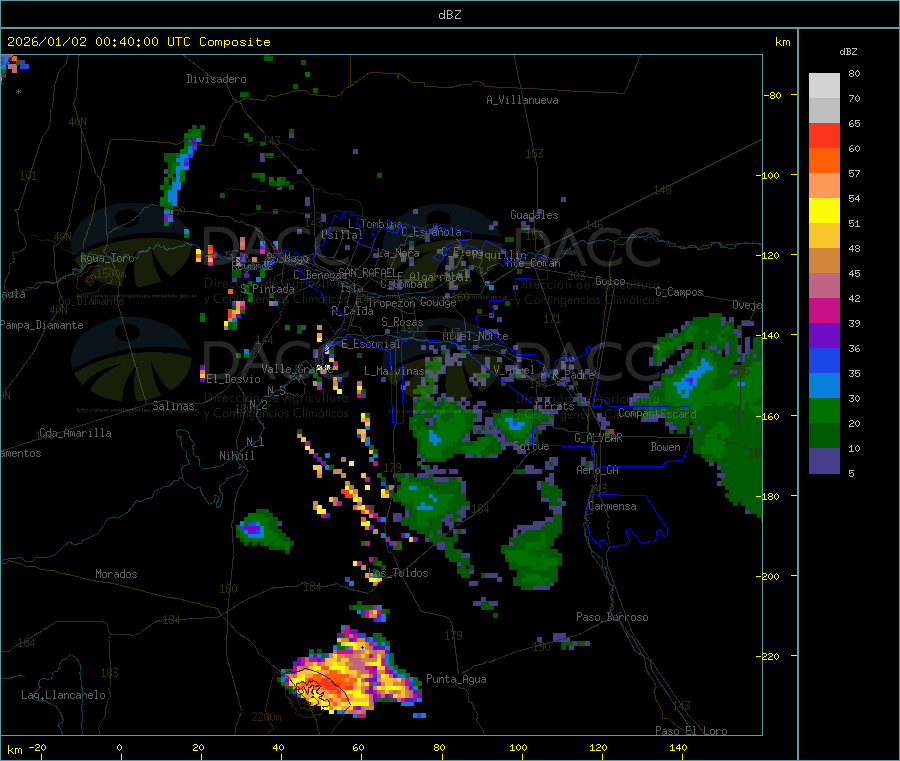
Task: Select the light gray 70-80 dBZ legend swatch
Action: click(824, 86)
